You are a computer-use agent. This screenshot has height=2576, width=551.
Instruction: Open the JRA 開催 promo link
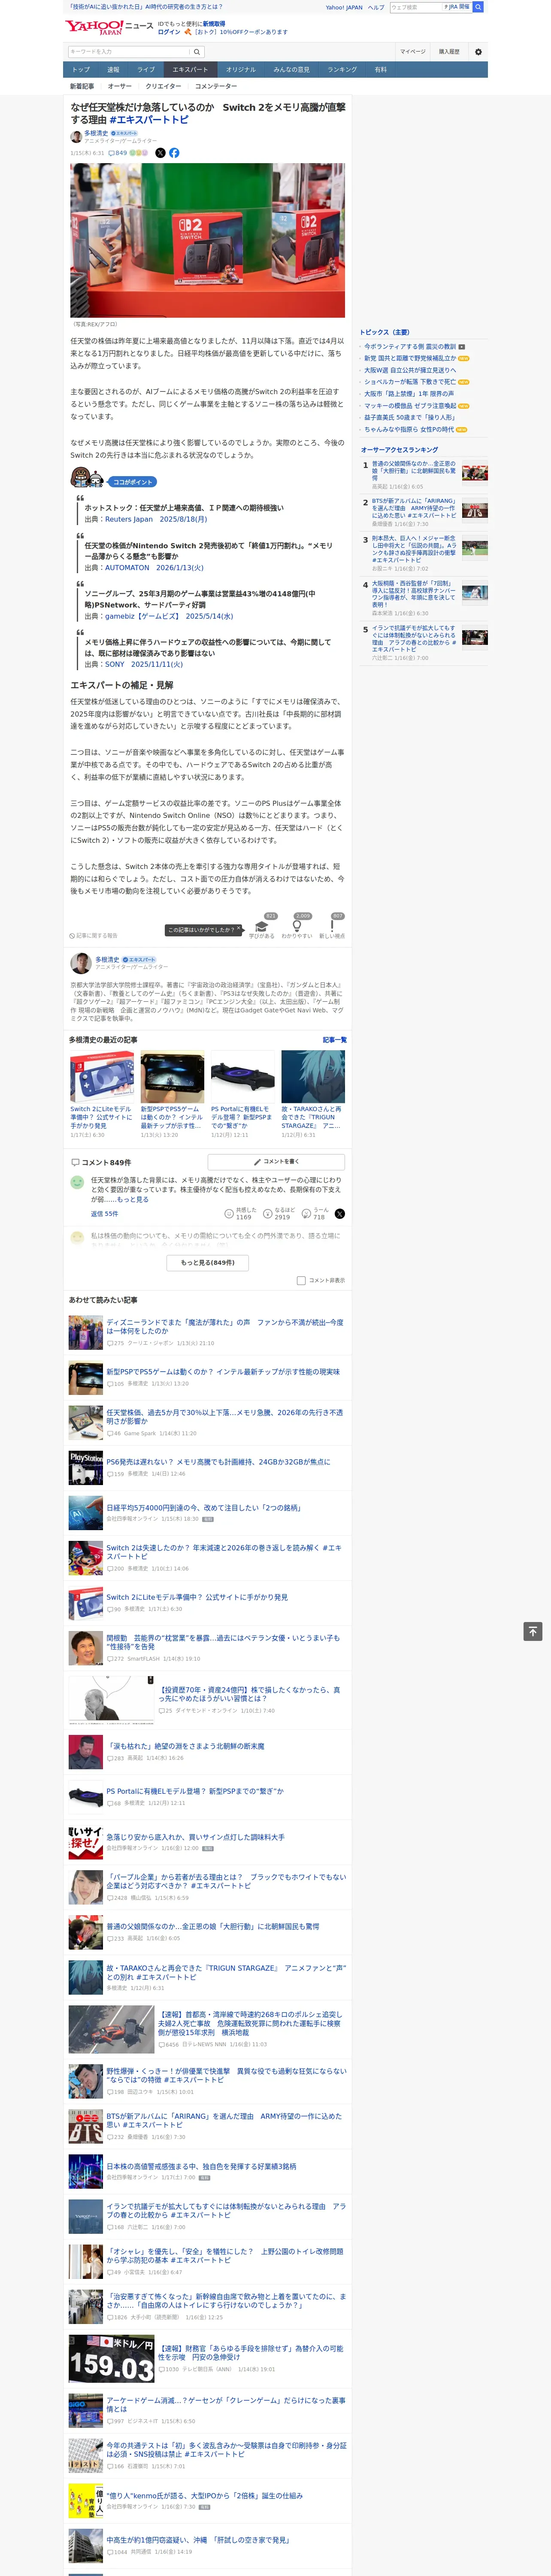pos(458,7)
